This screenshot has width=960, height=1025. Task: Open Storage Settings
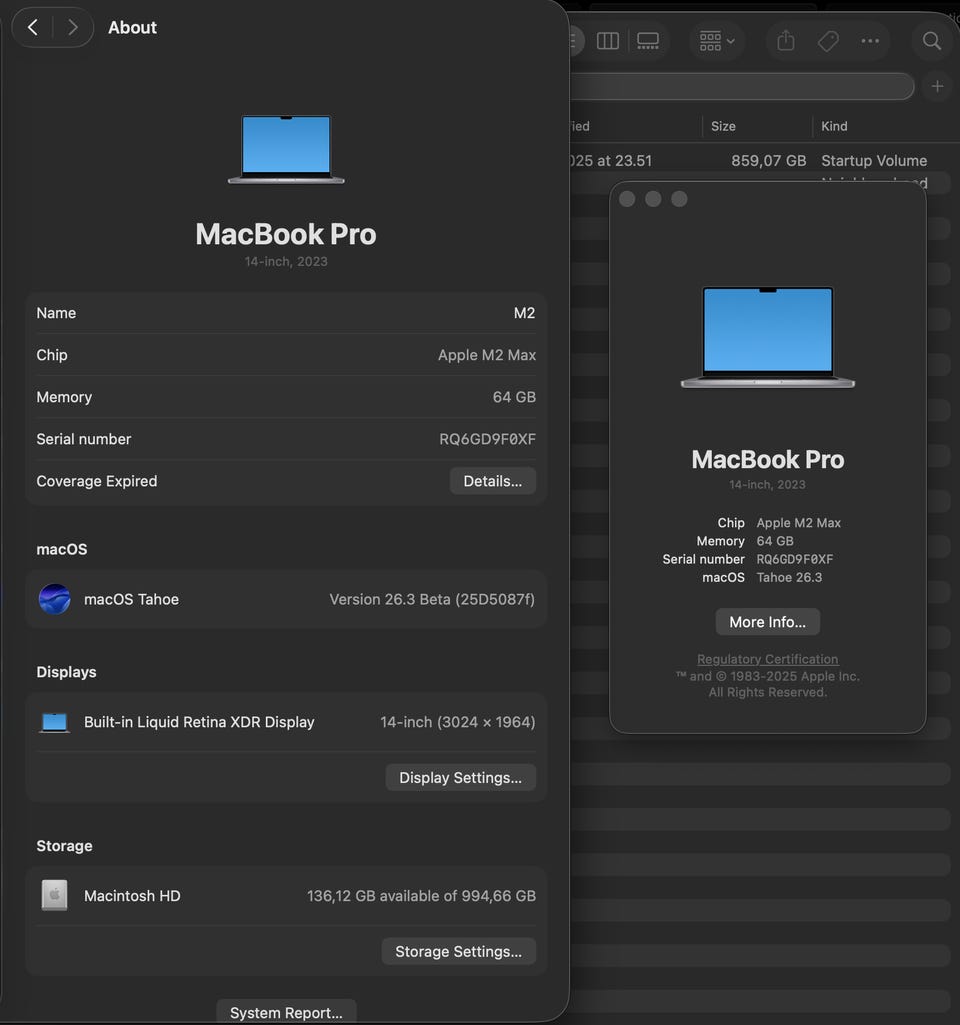[458, 951]
